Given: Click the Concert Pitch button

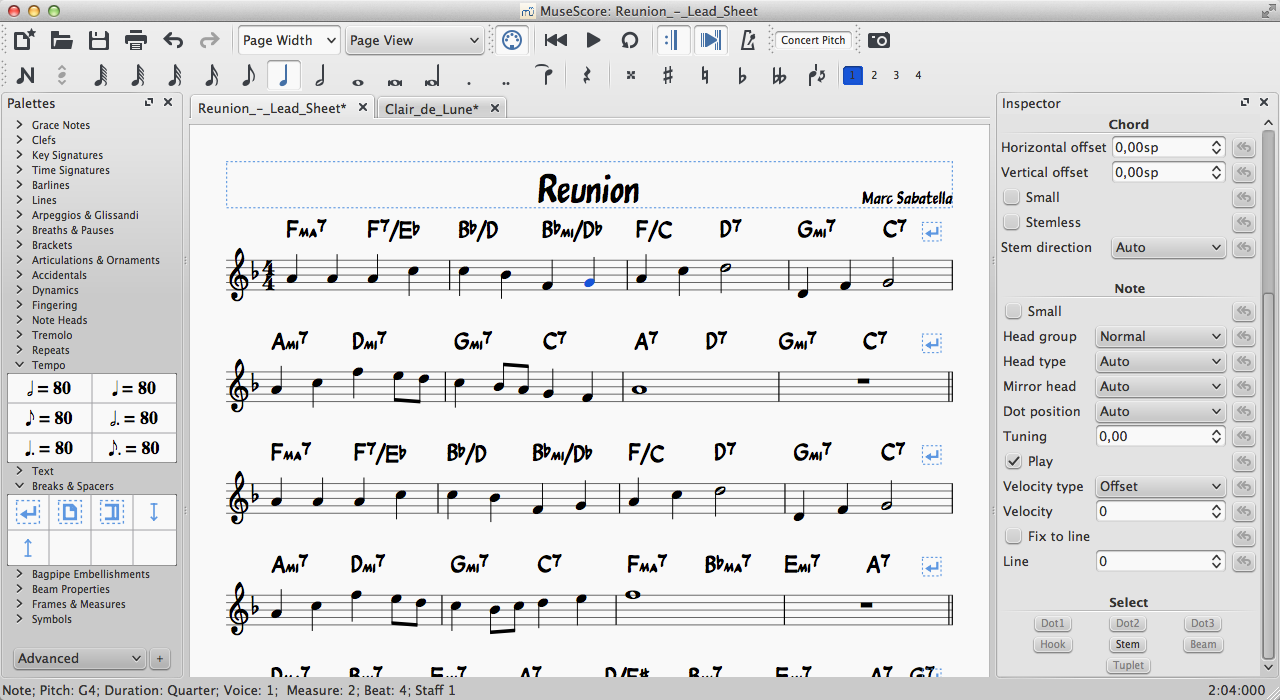Looking at the screenshot, I should [x=813, y=40].
